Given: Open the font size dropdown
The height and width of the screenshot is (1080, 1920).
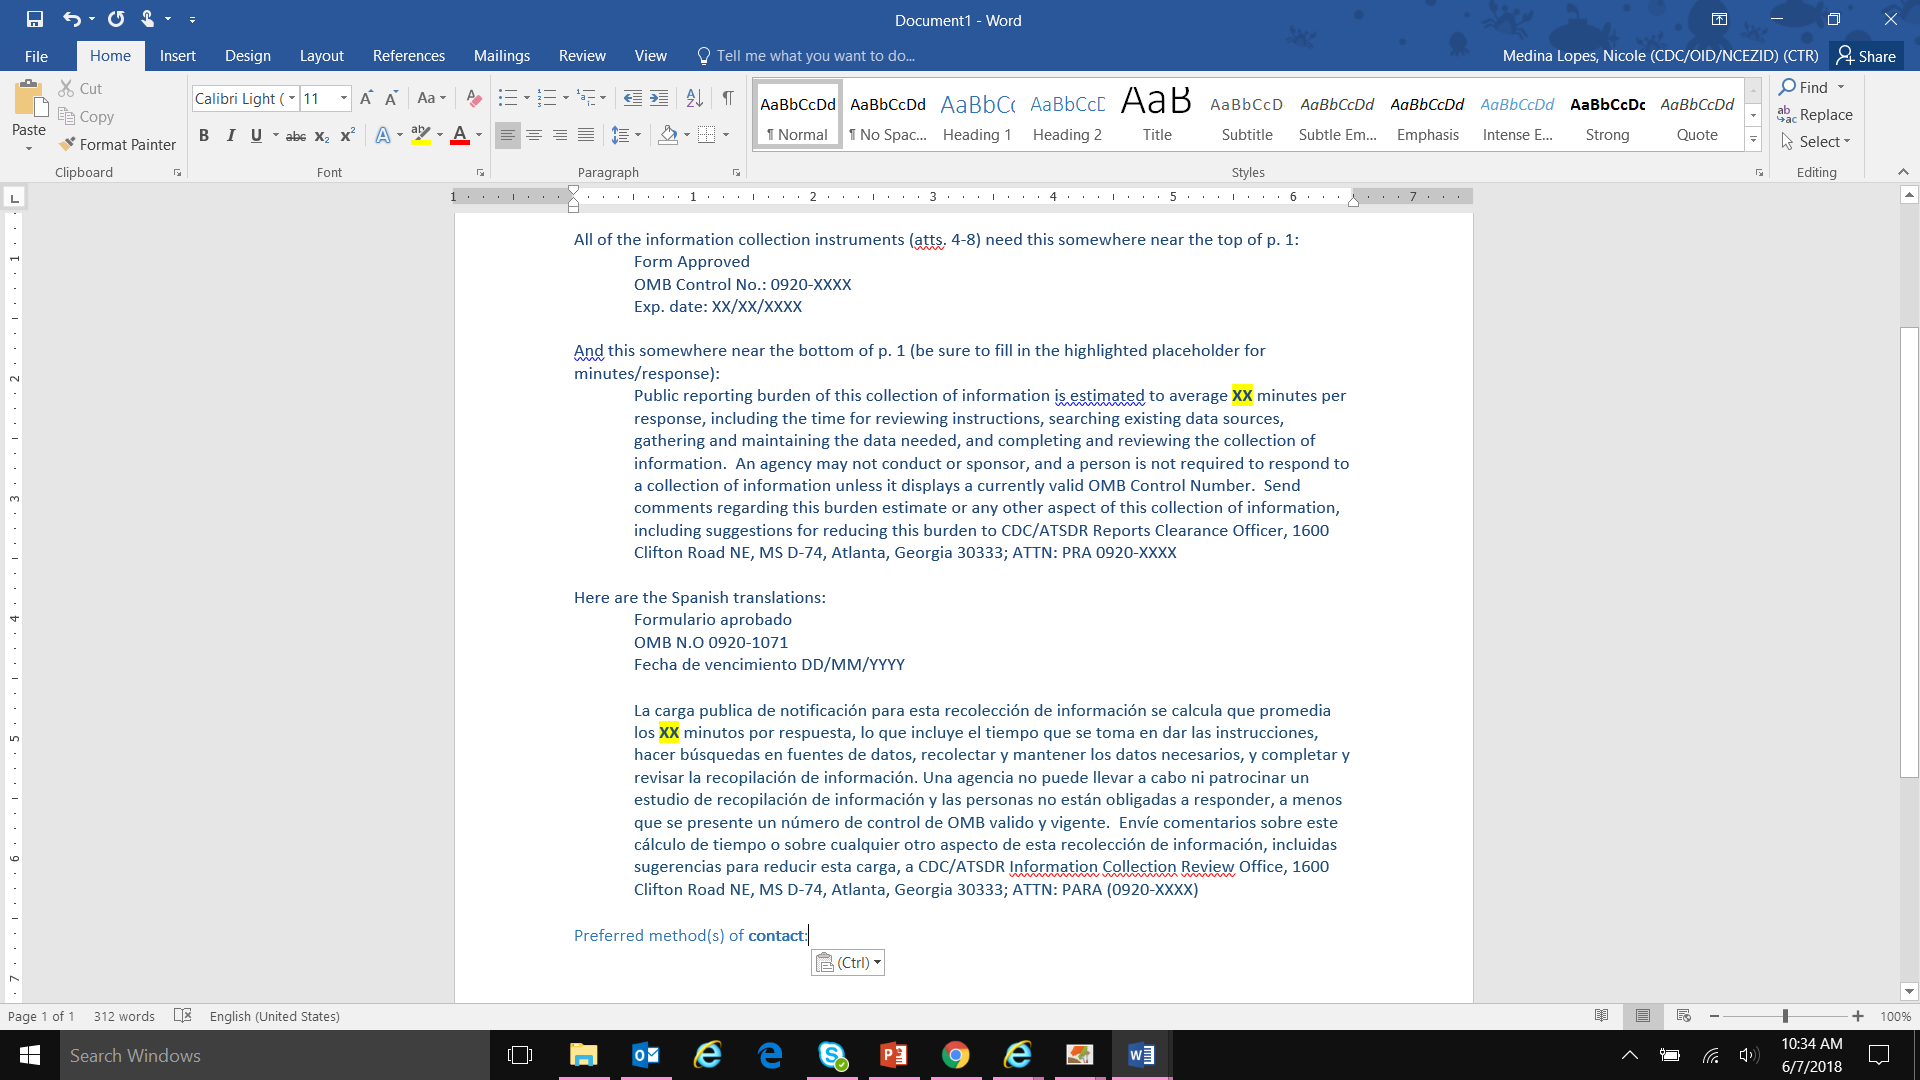Looking at the screenshot, I should (x=344, y=98).
